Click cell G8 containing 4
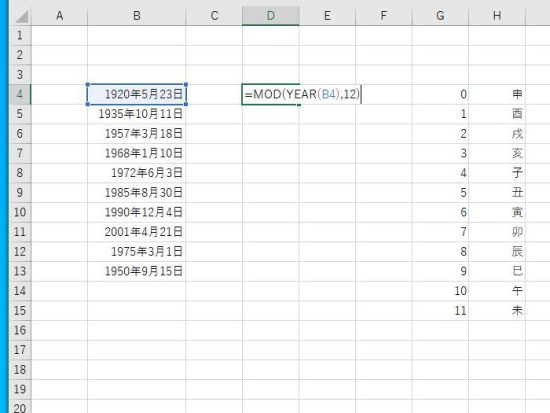The image size is (550, 413). [440, 173]
